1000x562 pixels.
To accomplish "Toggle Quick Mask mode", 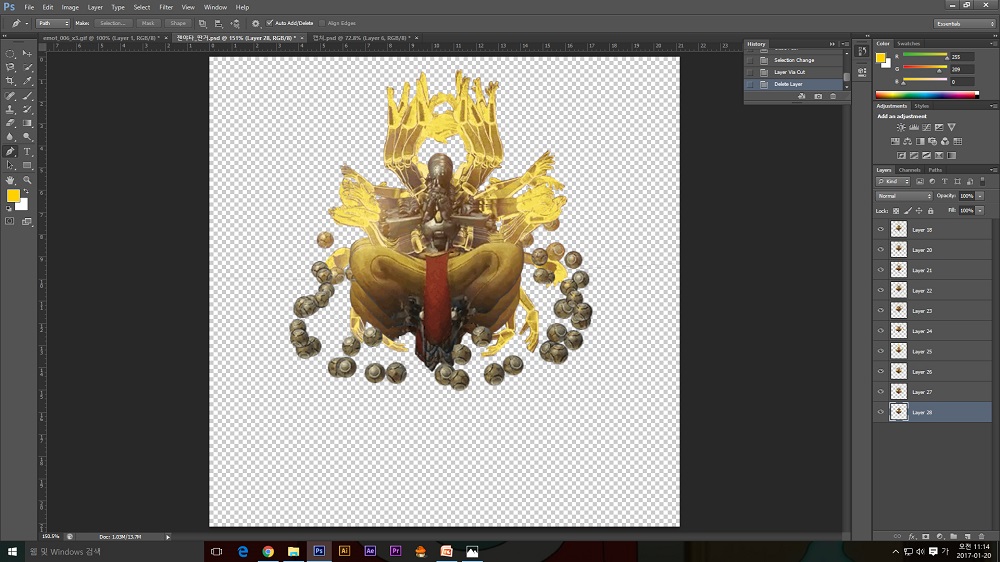I will pos(10,221).
